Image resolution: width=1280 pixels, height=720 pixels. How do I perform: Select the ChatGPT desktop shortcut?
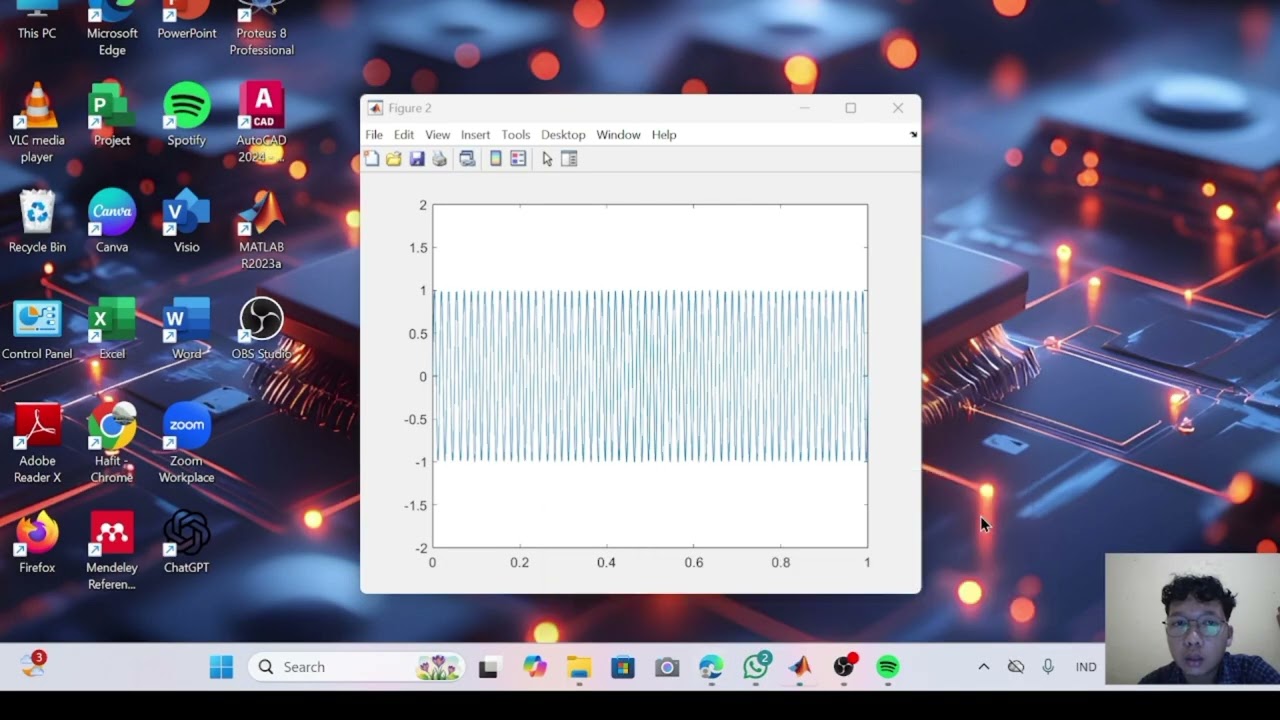pyautogui.click(x=187, y=543)
